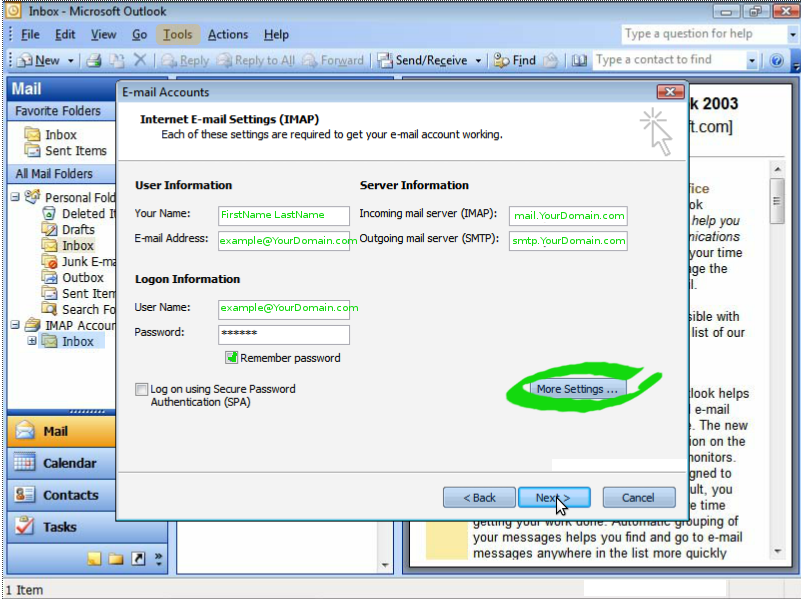Click the Password input field
This screenshot has width=801, height=599.
pyautogui.click(x=284, y=334)
